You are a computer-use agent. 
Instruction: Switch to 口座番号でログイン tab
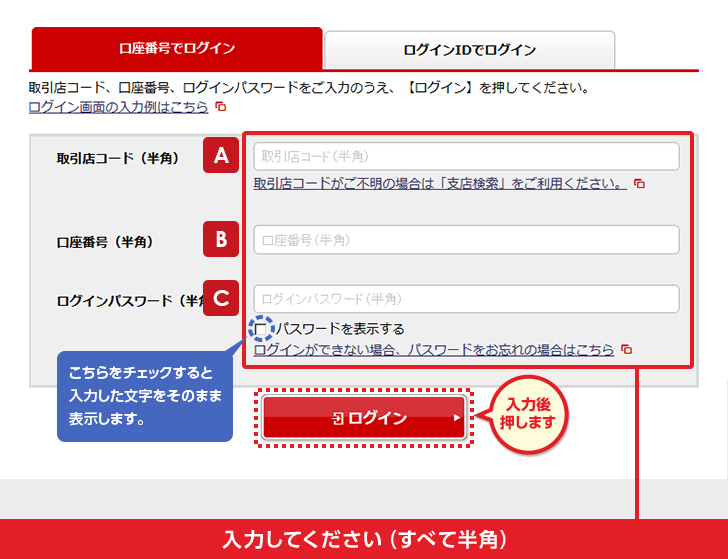click(177, 48)
